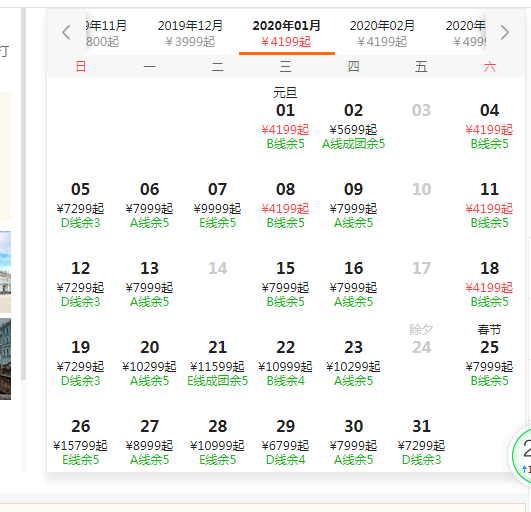Advance months with right arrow
This screenshot has height=512, width=531.
click(505, 33)
